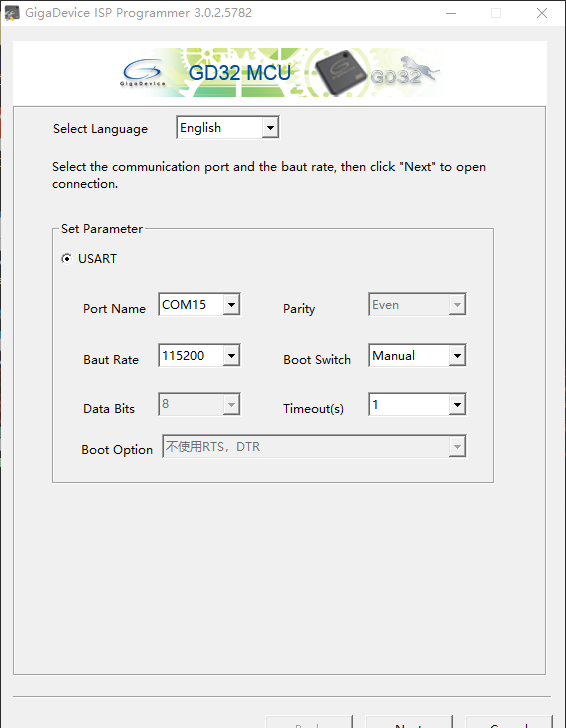
Task: Click the 'Parity' label
Action: pos(299,309)
